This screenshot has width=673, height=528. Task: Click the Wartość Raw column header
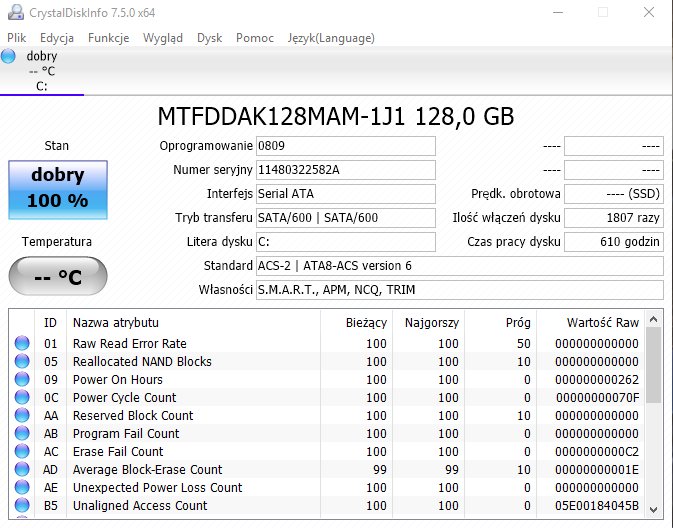591,322
